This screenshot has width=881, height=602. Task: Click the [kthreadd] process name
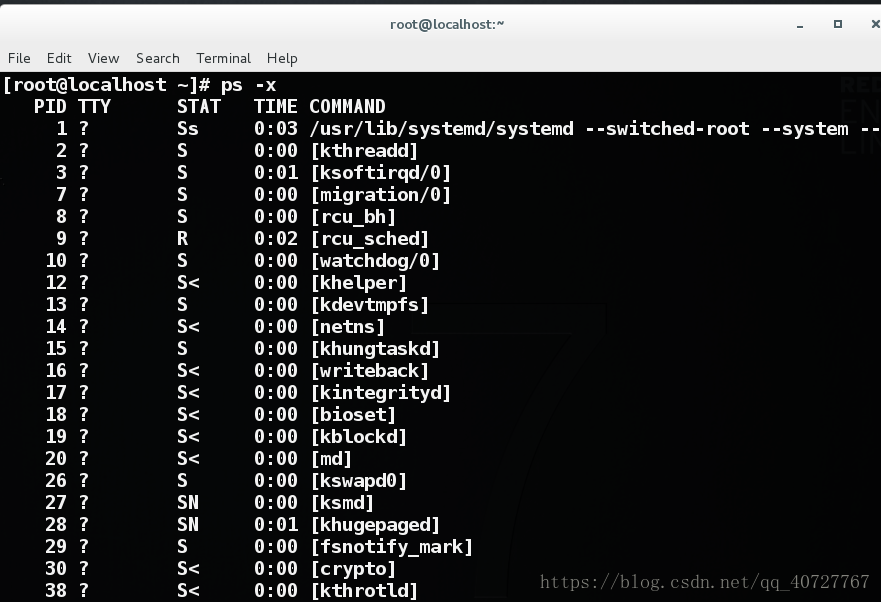pyautogui.click(x=364, y=151)
